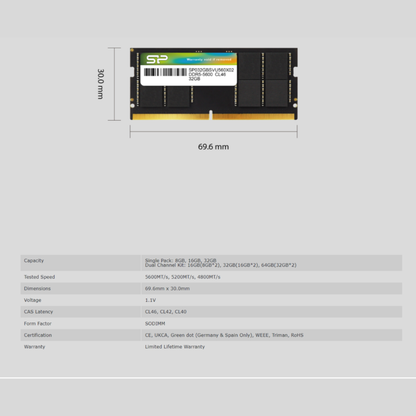The width and height of the screenshot is (416, 416).
Task: Click the 'Form Factor' row label
Action: point(37,323)
